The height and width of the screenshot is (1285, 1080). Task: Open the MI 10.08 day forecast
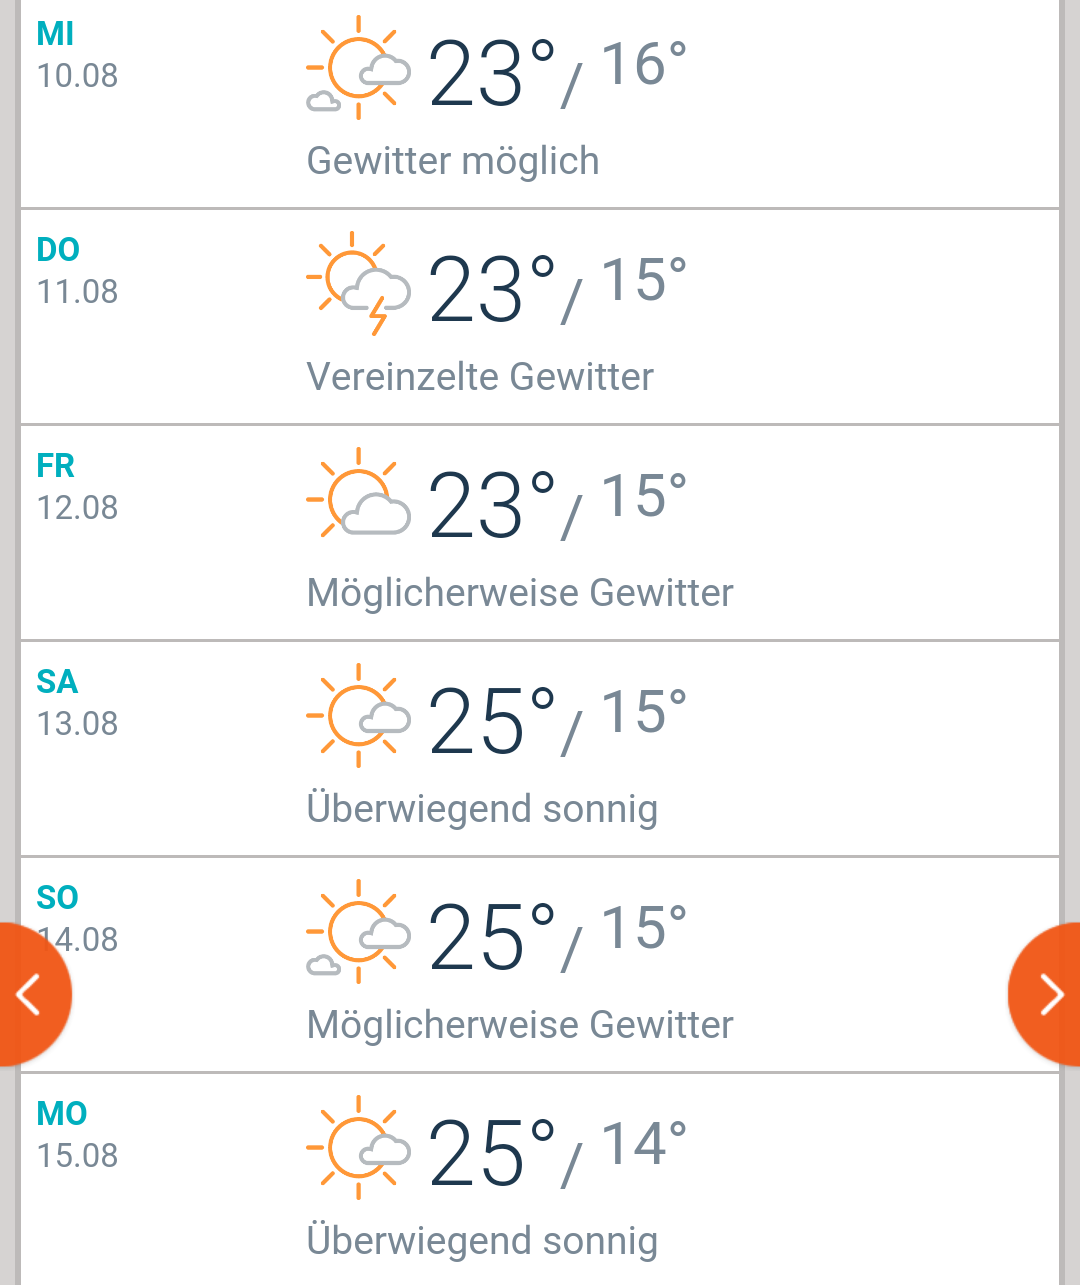(77, 56)
